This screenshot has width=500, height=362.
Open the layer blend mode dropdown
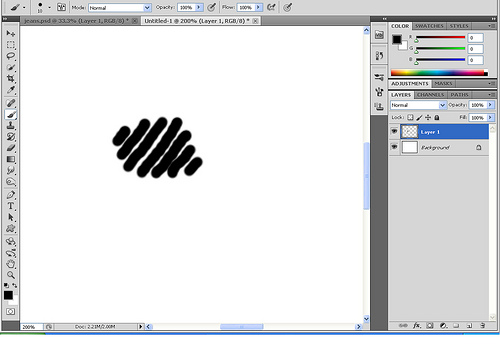point(442,105)
